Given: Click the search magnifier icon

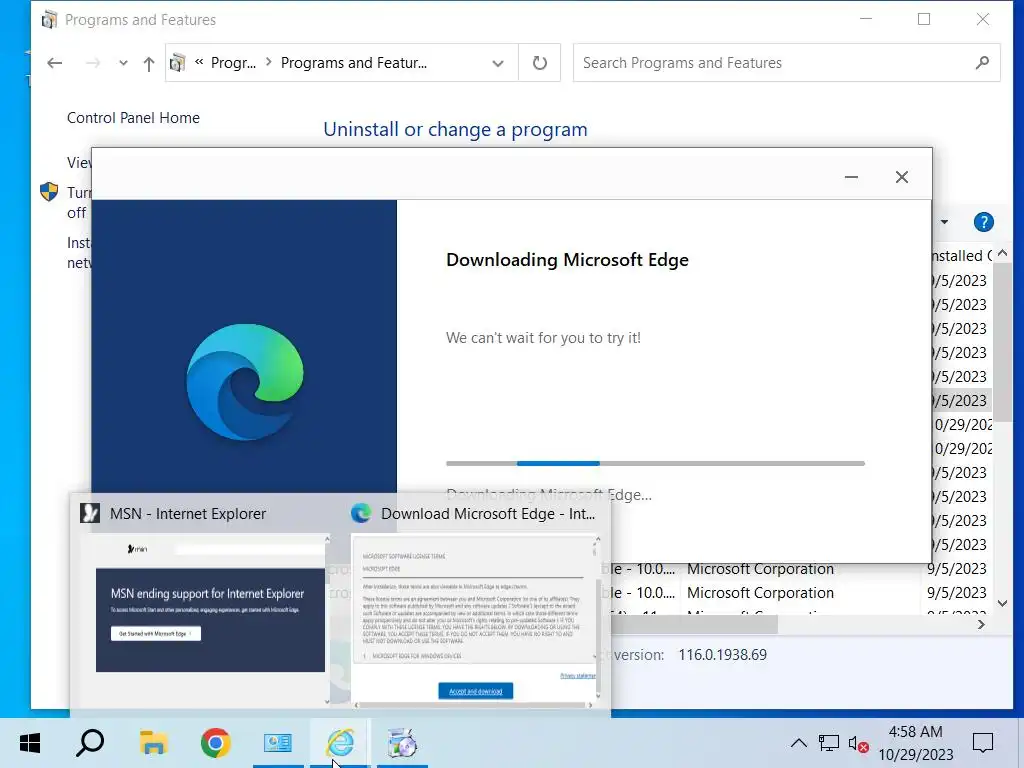Looking at the screenshot, I should point(982,63).
